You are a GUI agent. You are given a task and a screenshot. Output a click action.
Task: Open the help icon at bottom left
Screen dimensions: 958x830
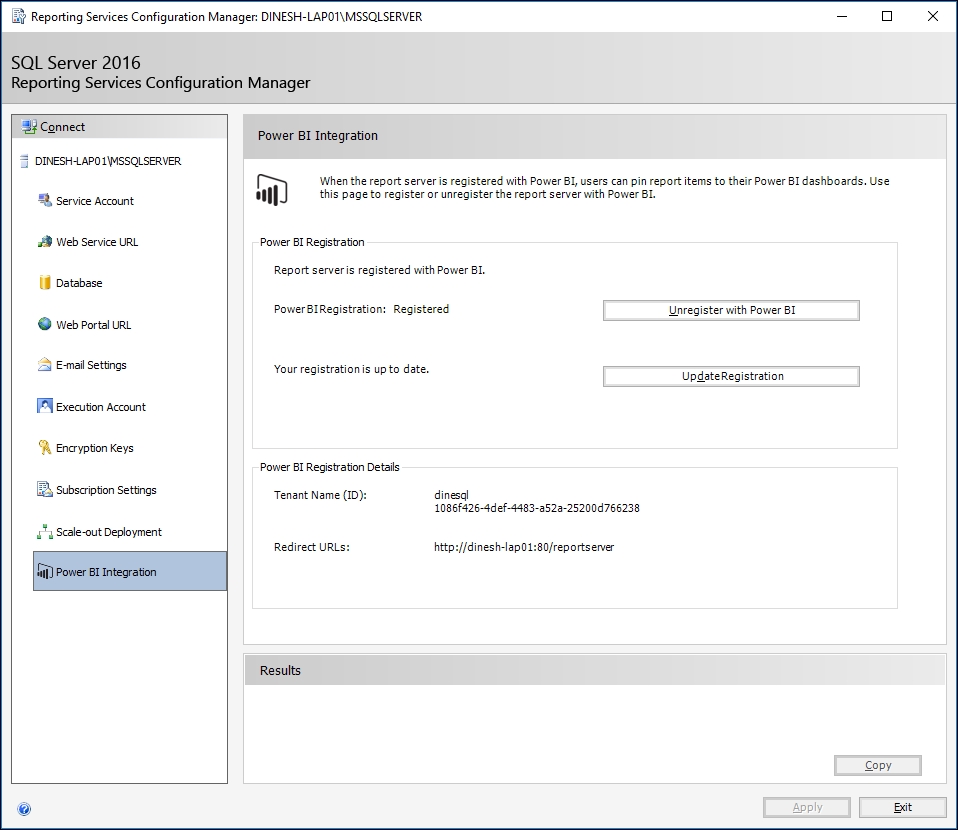pos(22,807)
